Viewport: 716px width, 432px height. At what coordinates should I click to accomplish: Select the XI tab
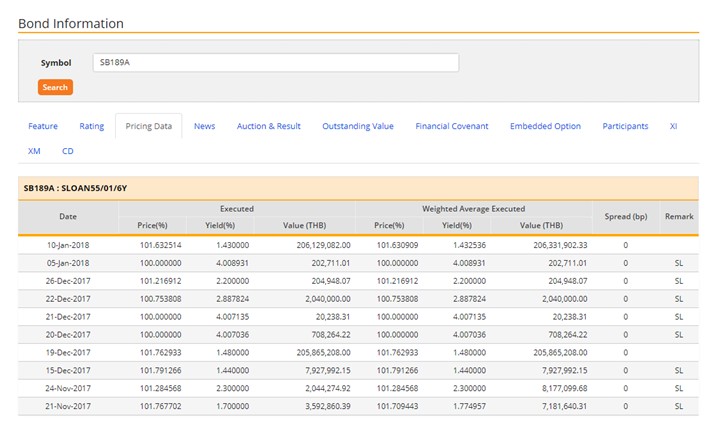[674, 126]
